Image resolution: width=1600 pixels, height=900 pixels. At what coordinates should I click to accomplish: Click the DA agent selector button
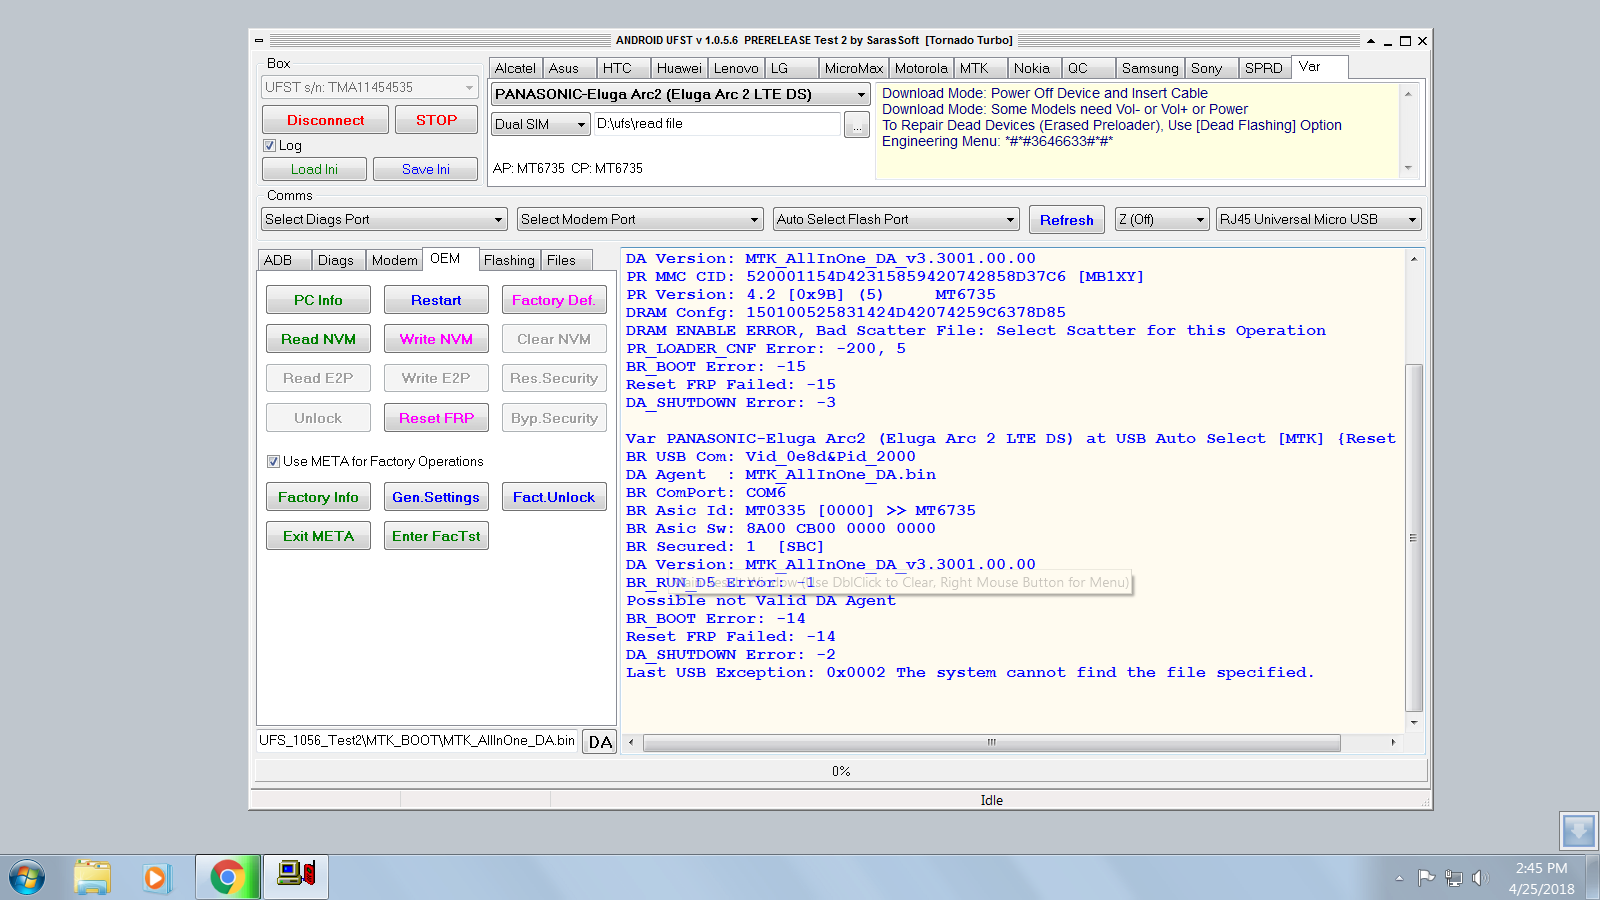pos(600,741)
